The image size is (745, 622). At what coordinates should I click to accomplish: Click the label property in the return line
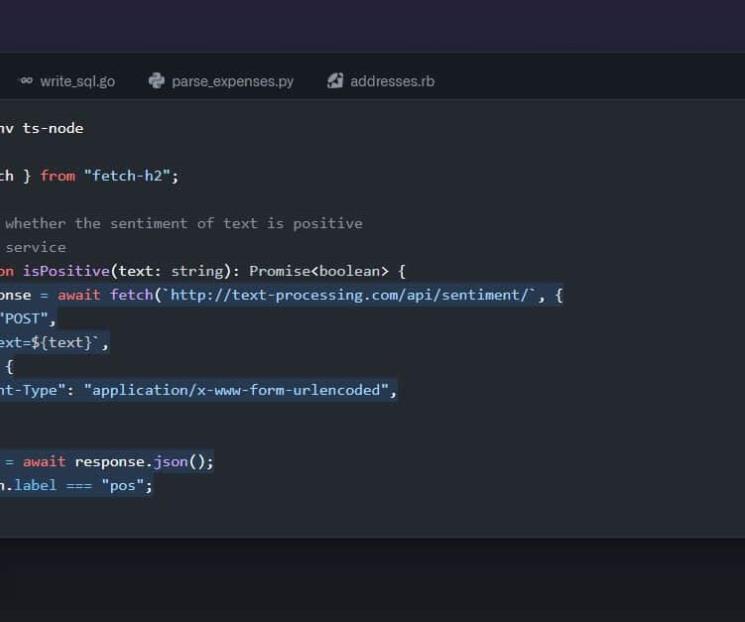(x=35, y=486)
